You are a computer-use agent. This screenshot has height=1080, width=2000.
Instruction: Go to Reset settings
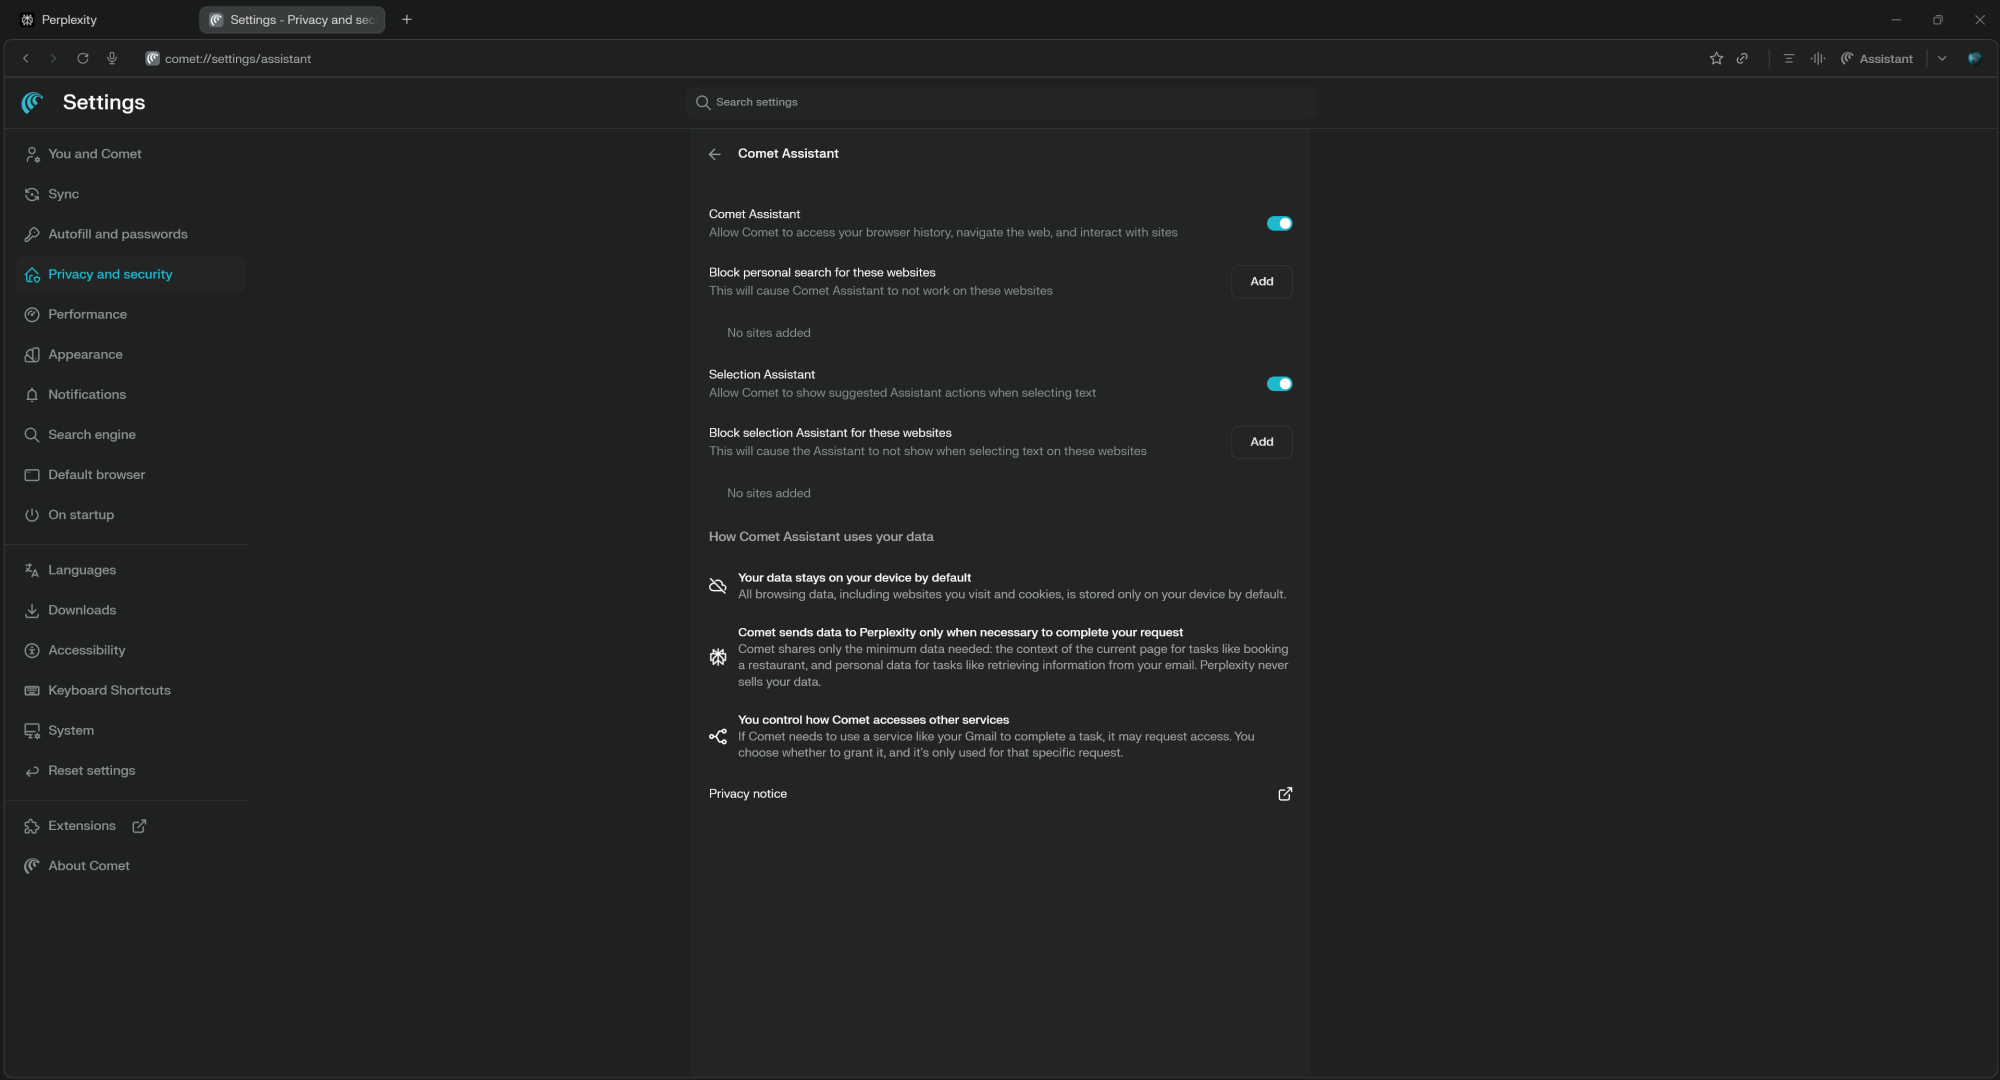click(x=130, y=770)
